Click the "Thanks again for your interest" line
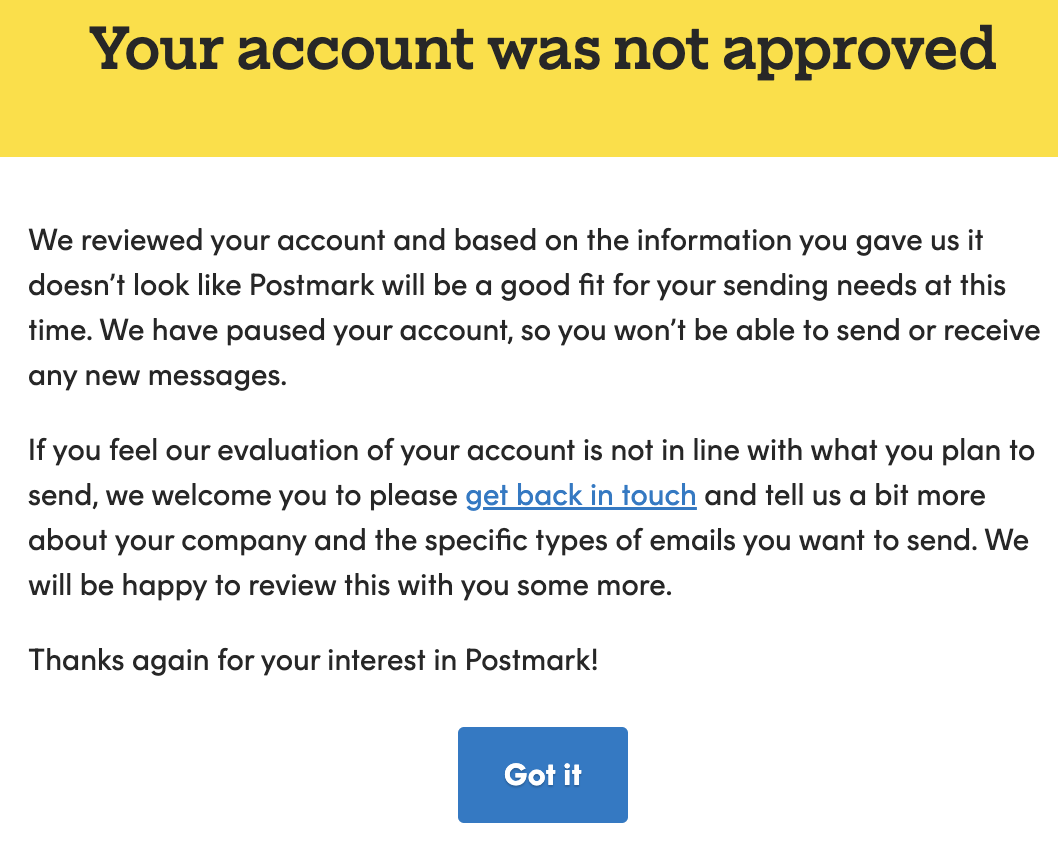 tap(313, 661)
